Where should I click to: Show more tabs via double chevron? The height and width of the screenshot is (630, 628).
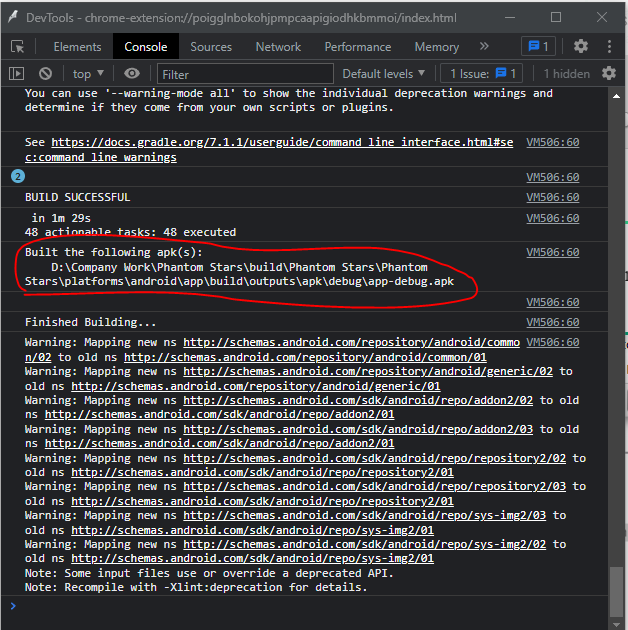click(484, 46)
